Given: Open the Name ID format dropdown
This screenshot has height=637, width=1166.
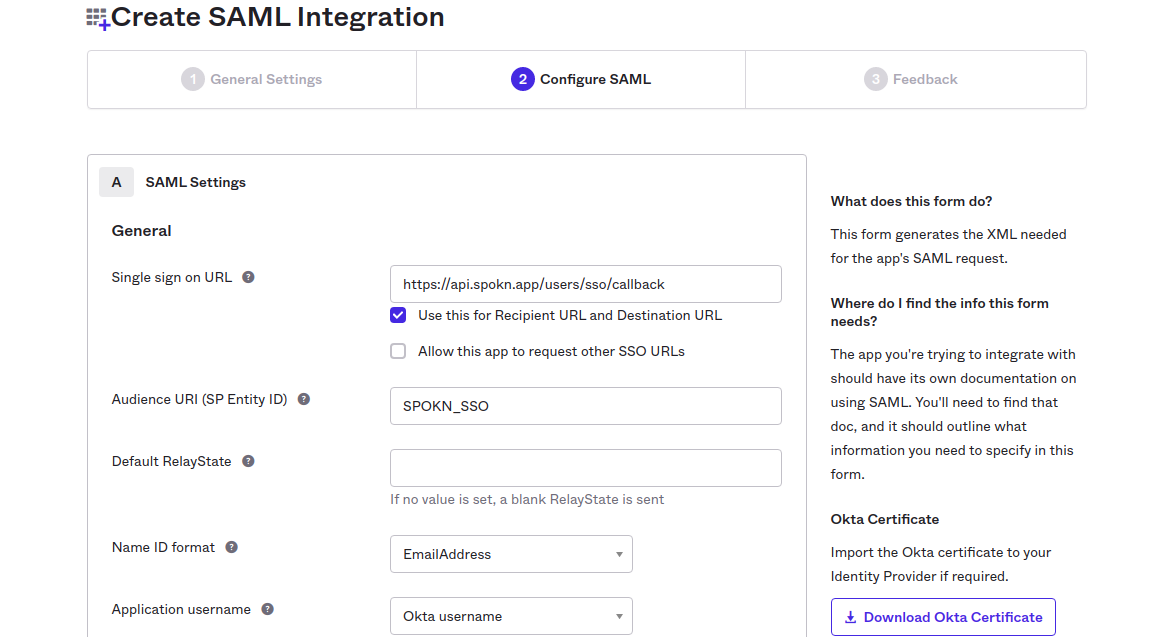Looking at the screenshot, I should (x=511, y=554).
